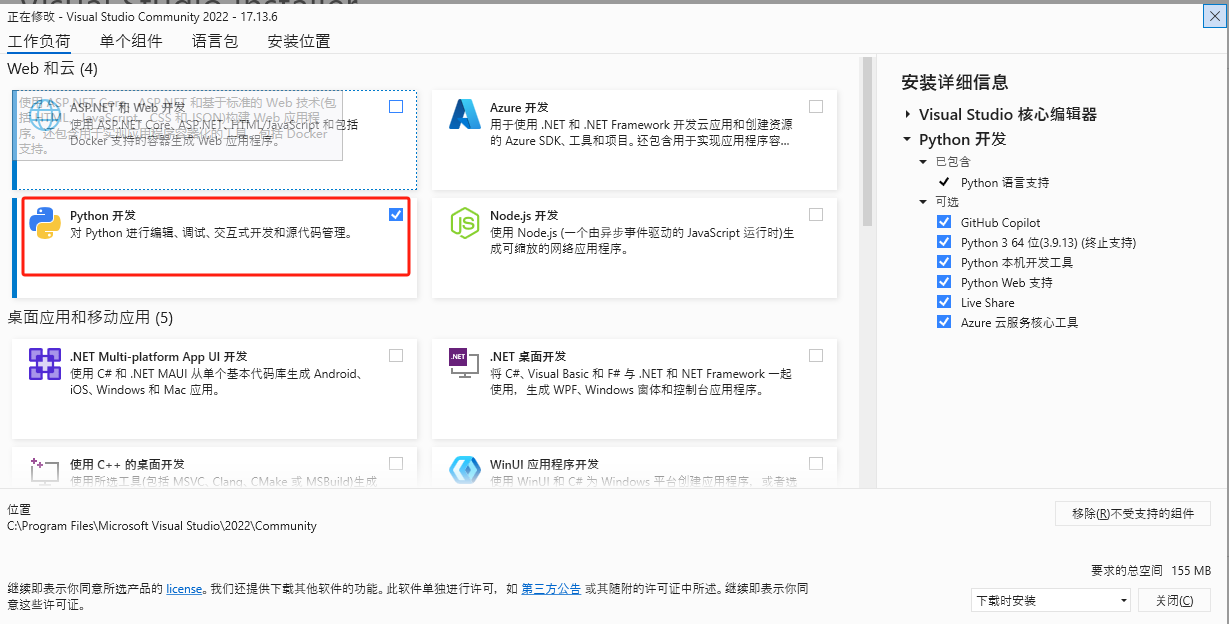Image resolution: width=1229 pixels, height=624 pixels.
Task: Click the Python development logo icon
Action: [x=45, y=223]
